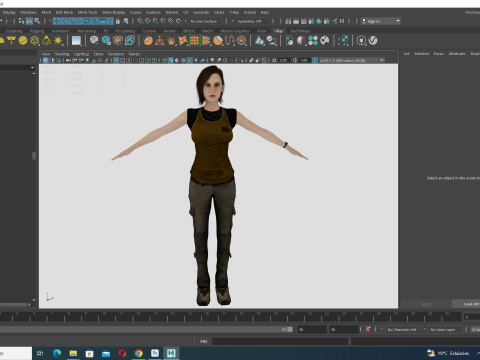The height and width of the screenshot is (360, 480).
Task: Open Microsoft Edge from the taskbar
Action: coord(57,353)
